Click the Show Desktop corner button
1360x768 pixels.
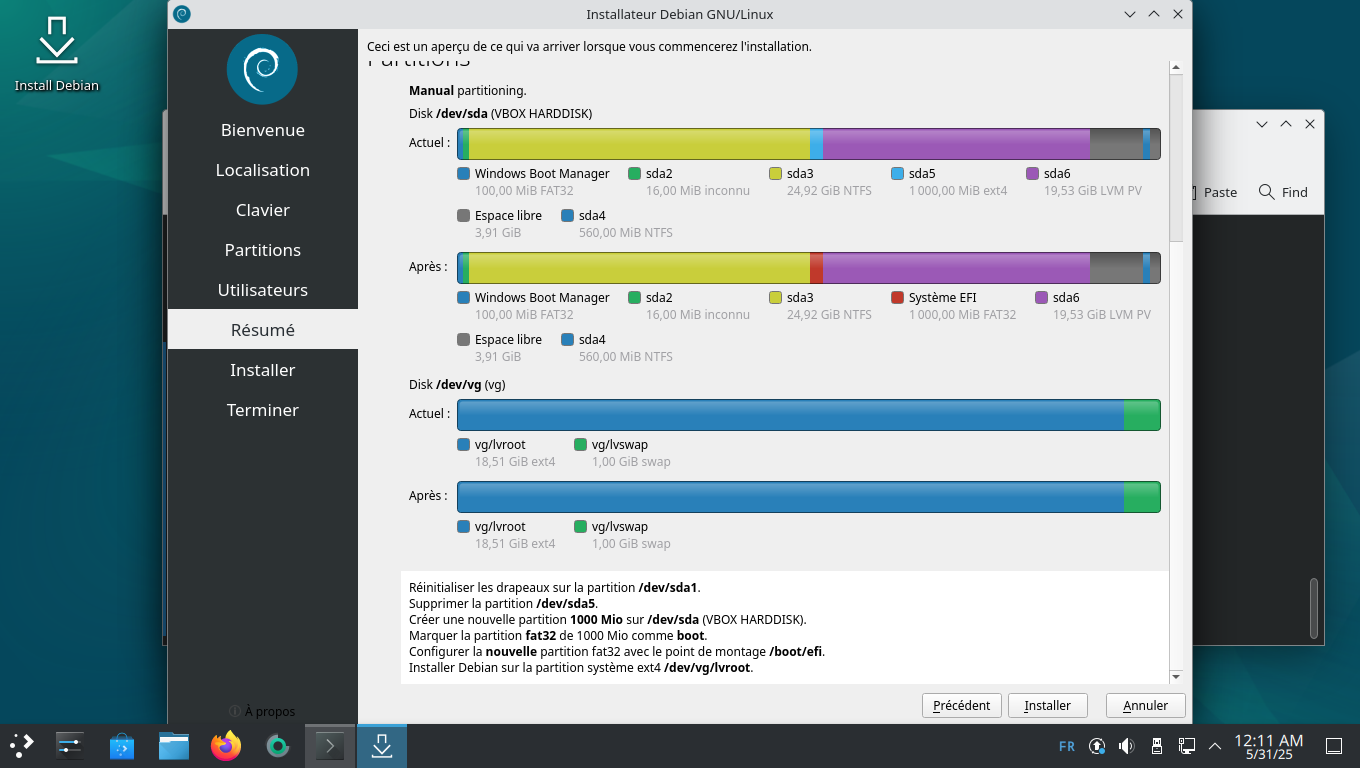(1334, 746)
